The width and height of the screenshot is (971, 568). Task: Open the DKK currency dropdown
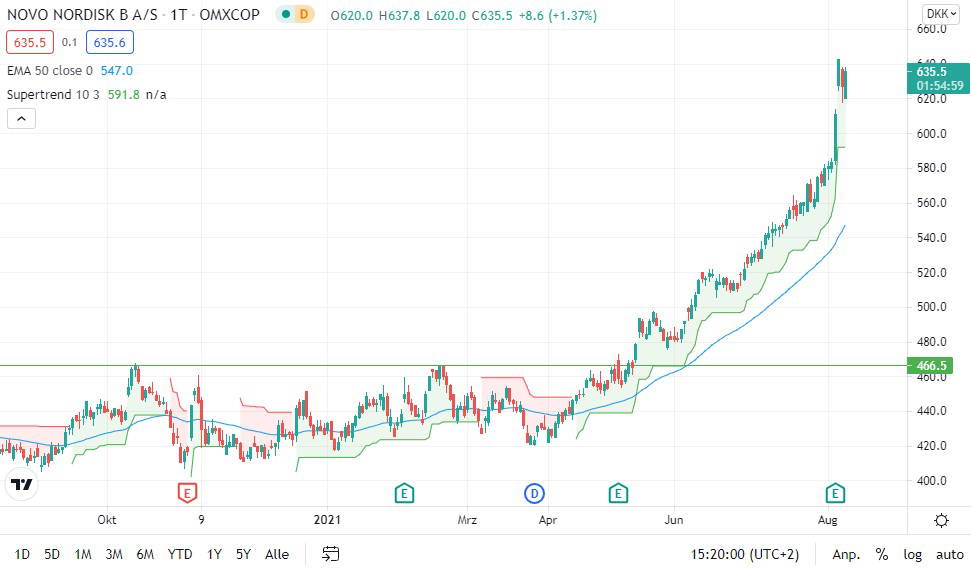[x=941, y=14]
